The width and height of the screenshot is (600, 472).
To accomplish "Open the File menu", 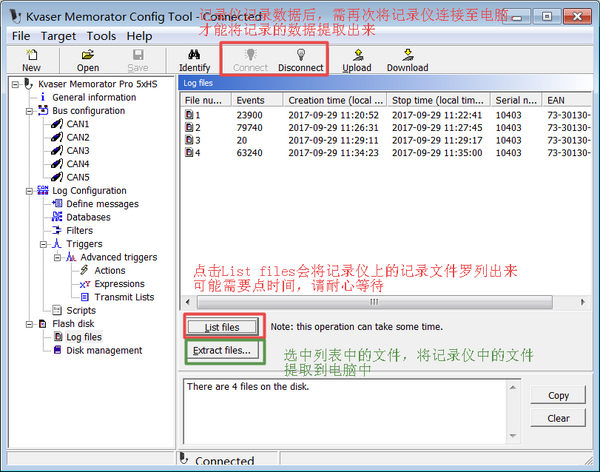I will tap(21, 36).
